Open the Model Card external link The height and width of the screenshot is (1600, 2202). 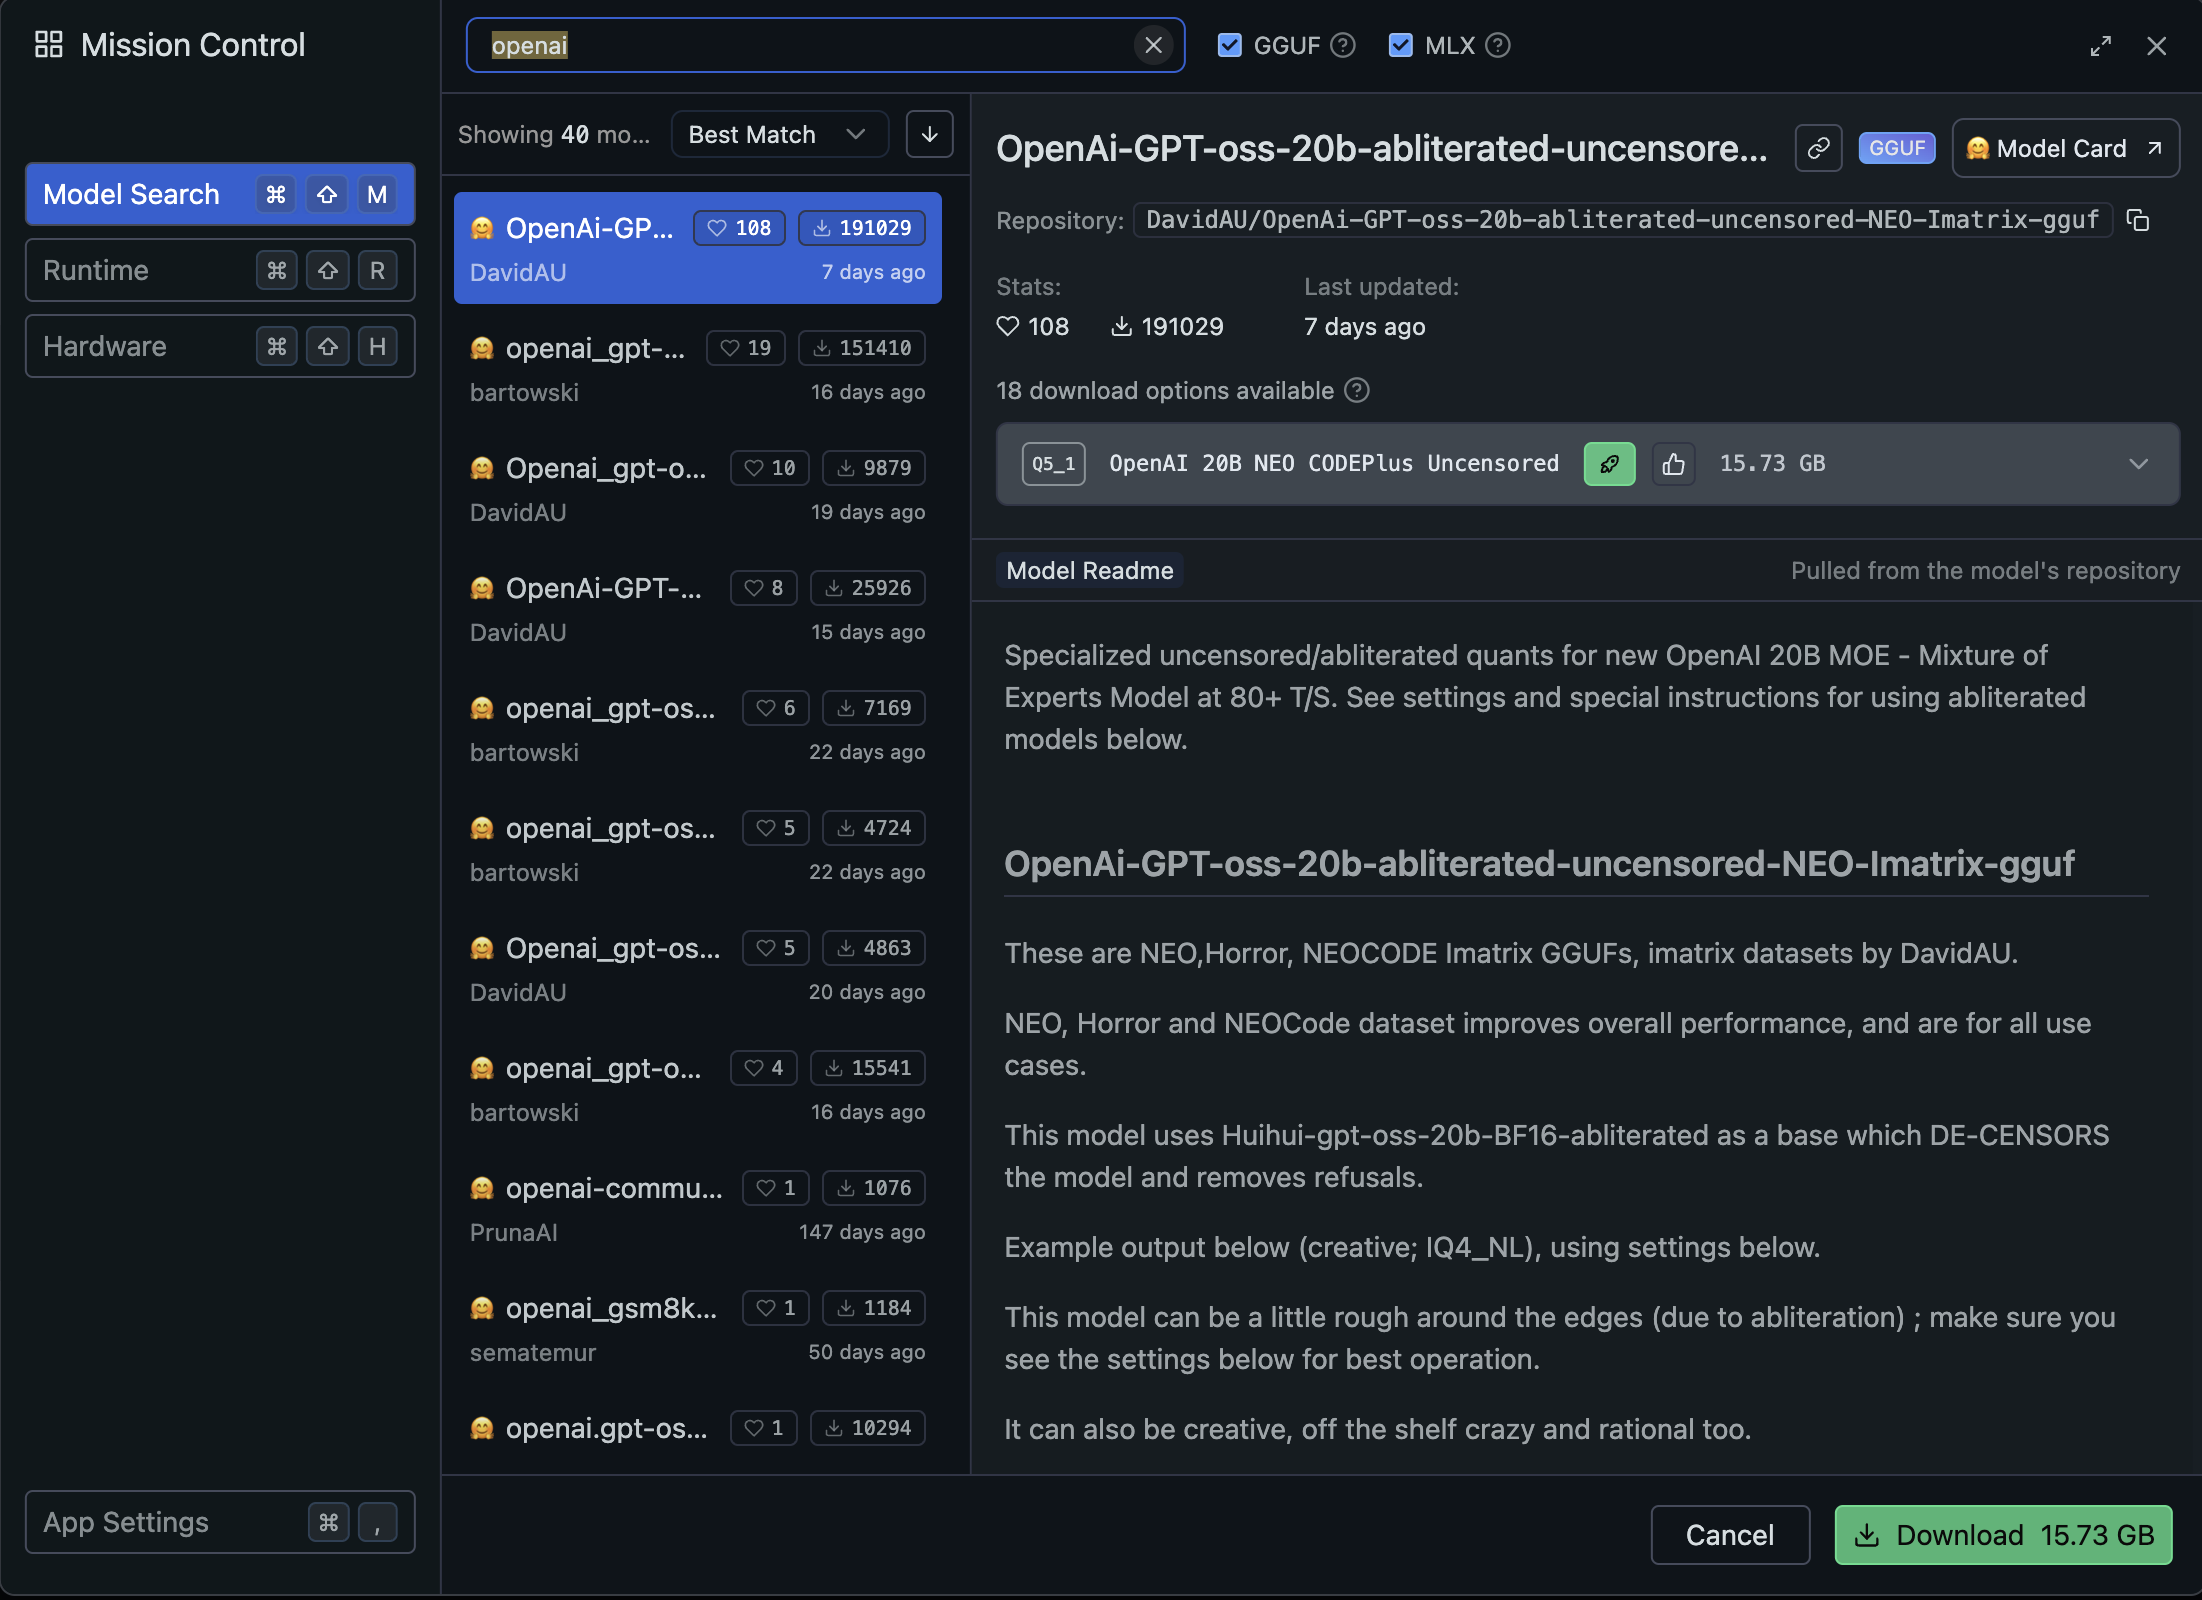coord(2065,148)
